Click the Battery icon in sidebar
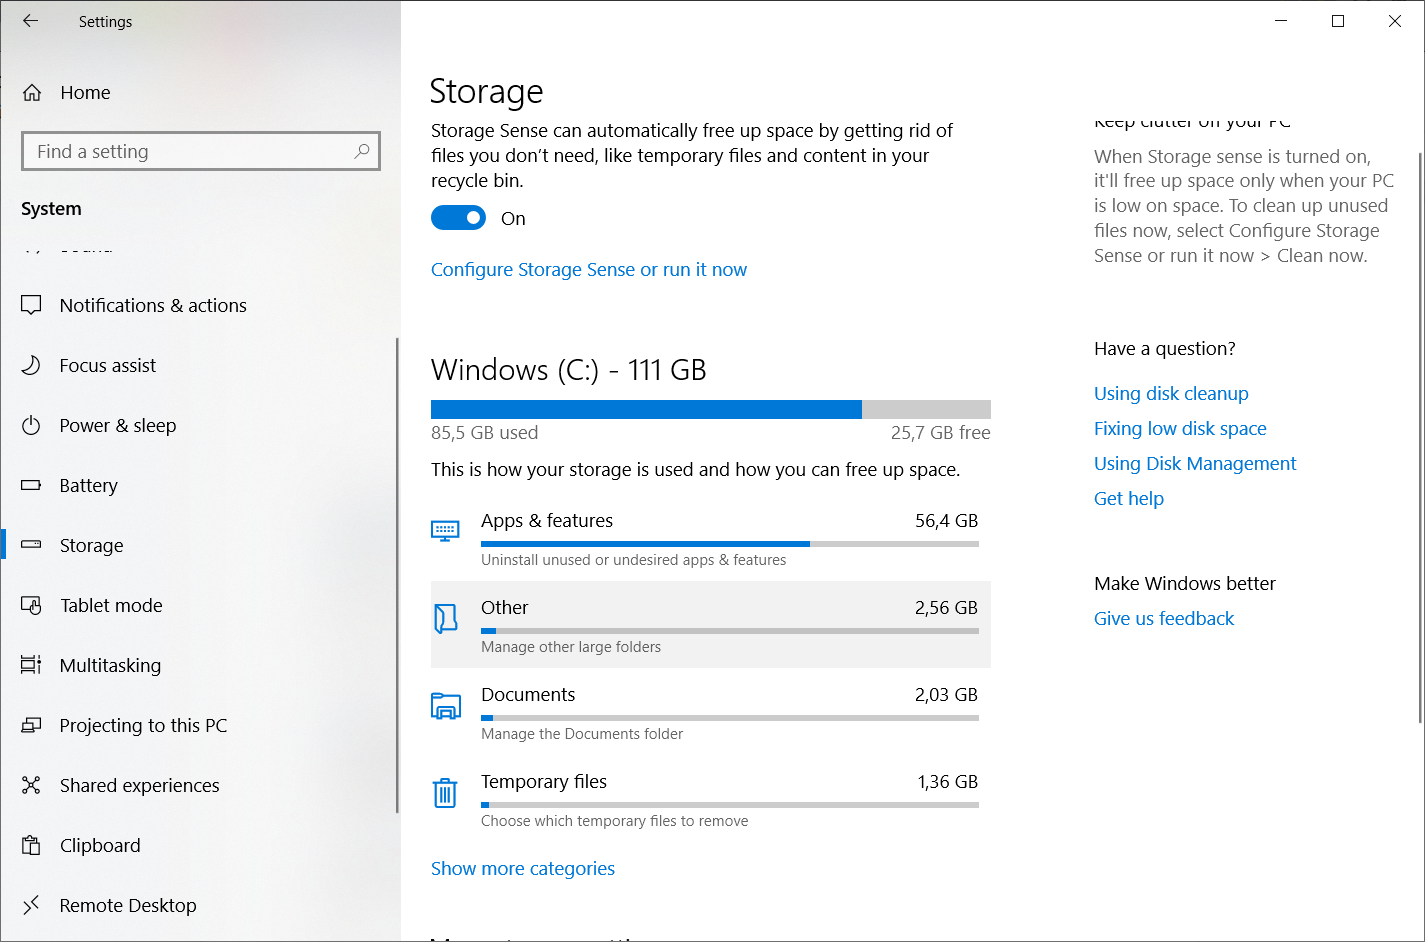The height and width of the screenshot is (942, 1425). 31,485
